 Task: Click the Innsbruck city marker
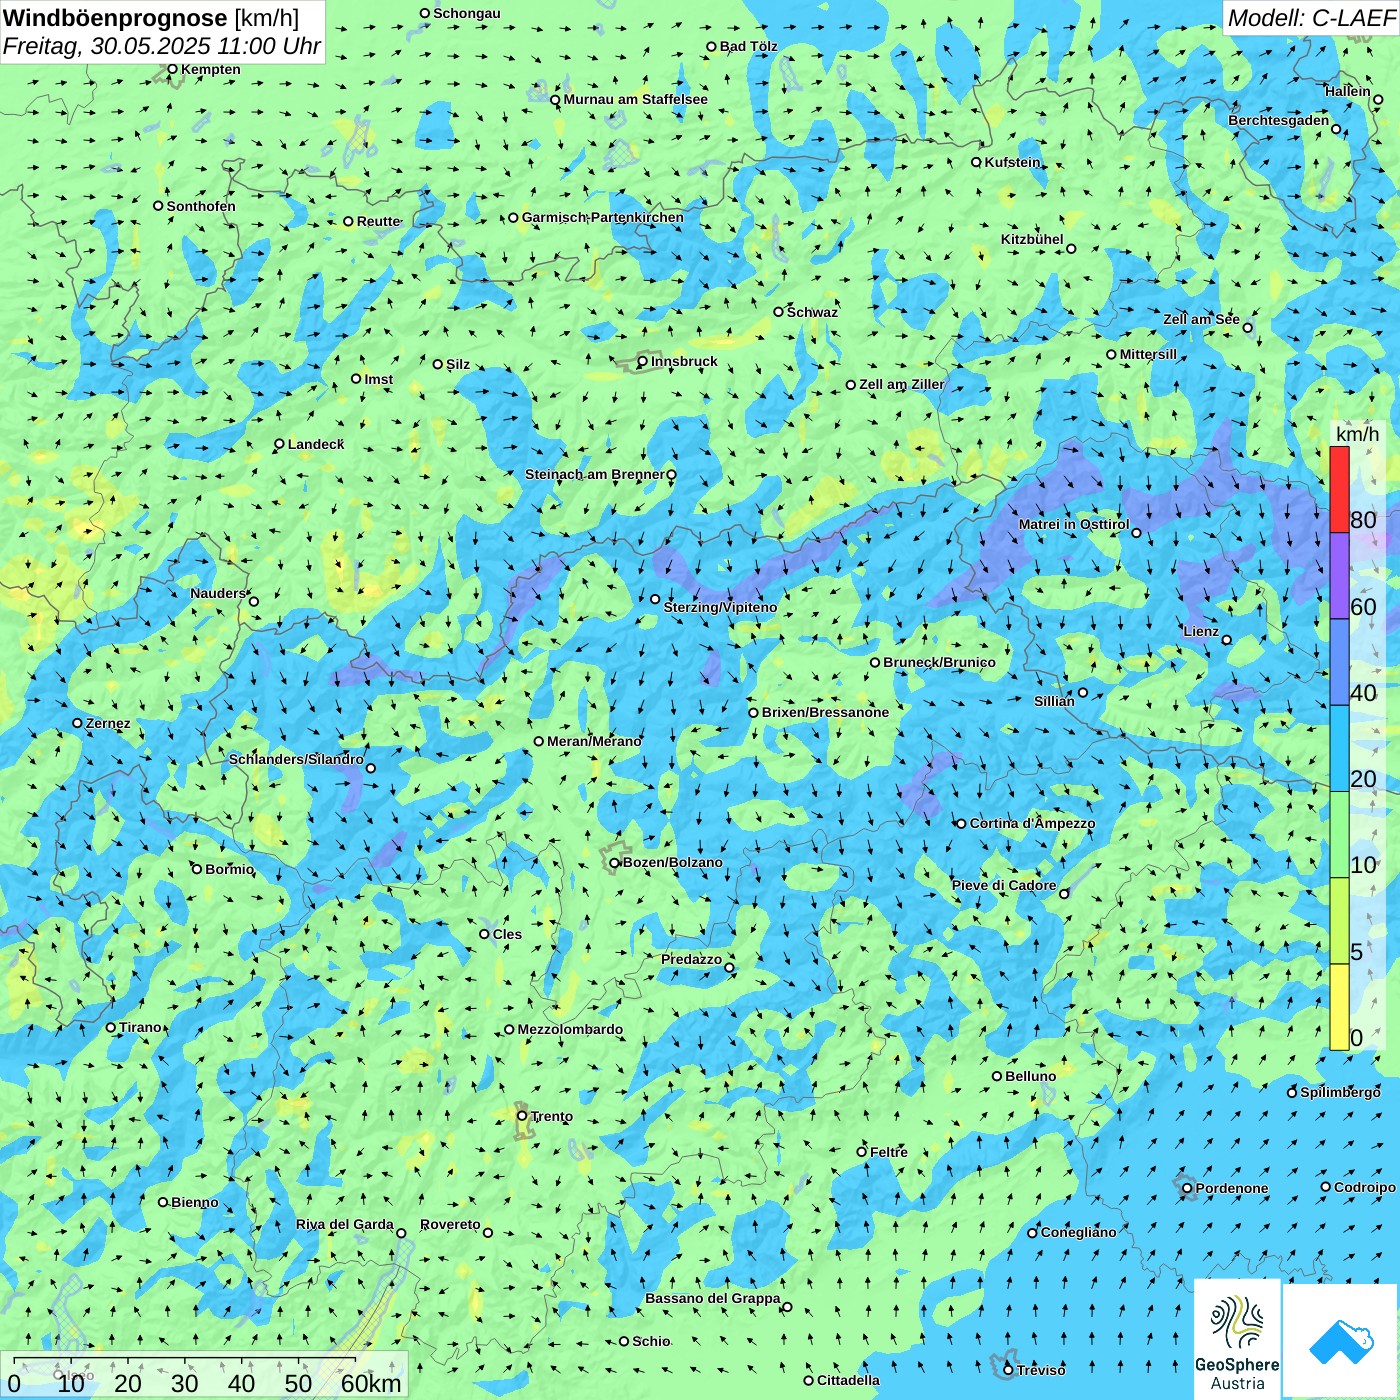point(643,362)
